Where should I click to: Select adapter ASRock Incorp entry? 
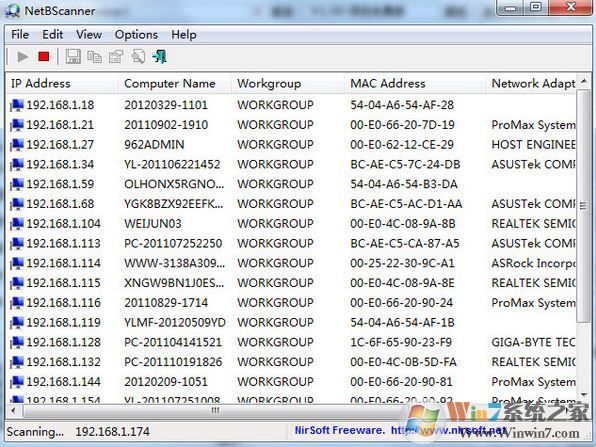pyautogui.click(x=533, y=263)
